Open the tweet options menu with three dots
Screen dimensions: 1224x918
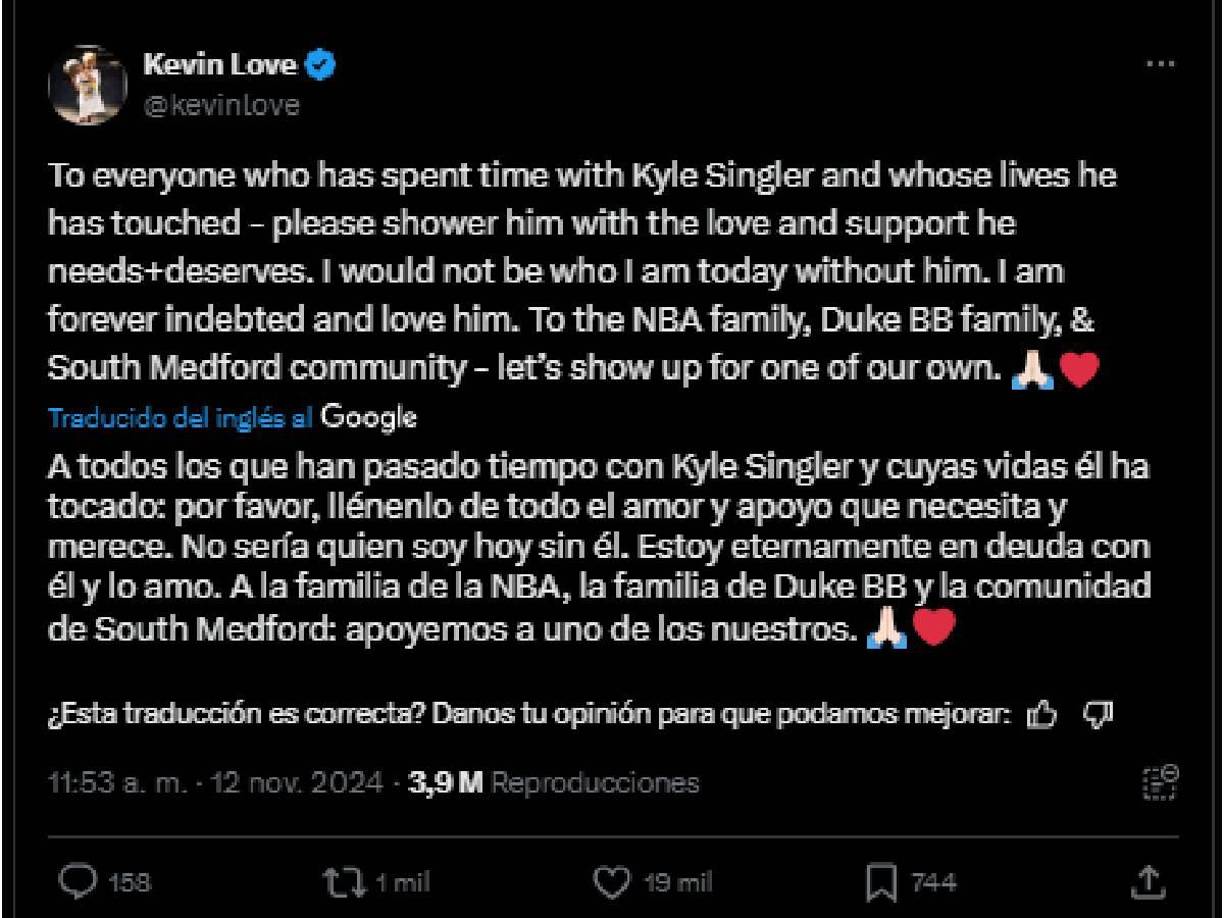tap(1161, 62)
